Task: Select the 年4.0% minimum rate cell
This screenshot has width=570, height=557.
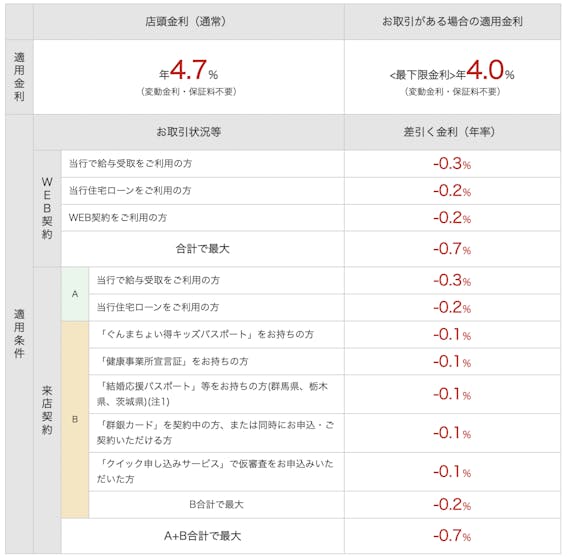Action: click(x=452, y=77)
